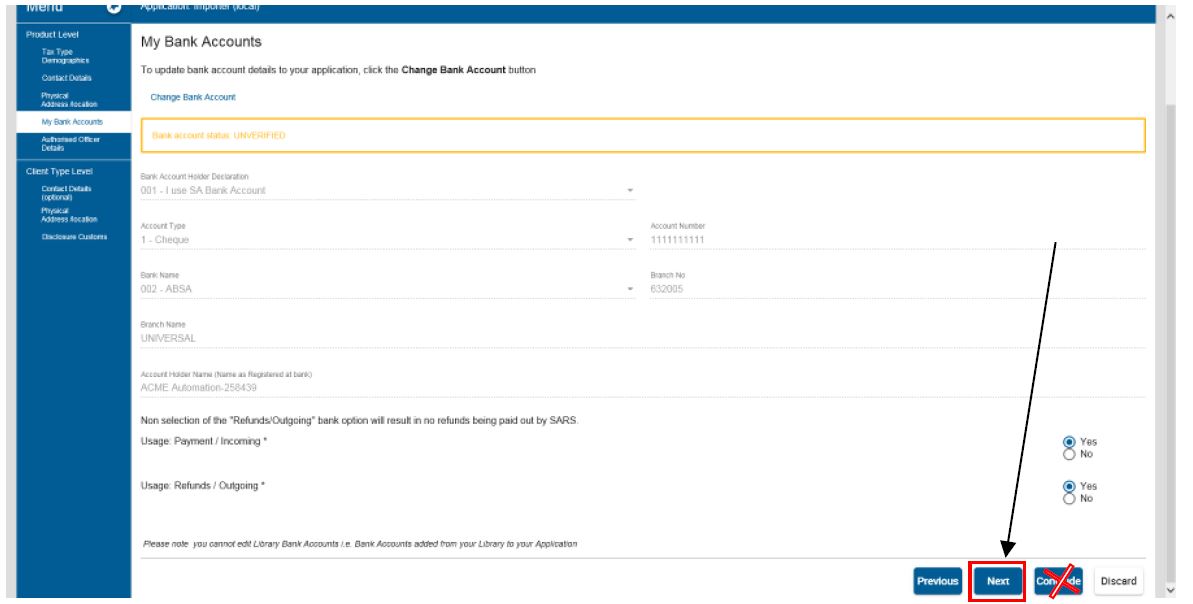Select Yes for Payment / Incoming usage

click(x=1069, y=442)
